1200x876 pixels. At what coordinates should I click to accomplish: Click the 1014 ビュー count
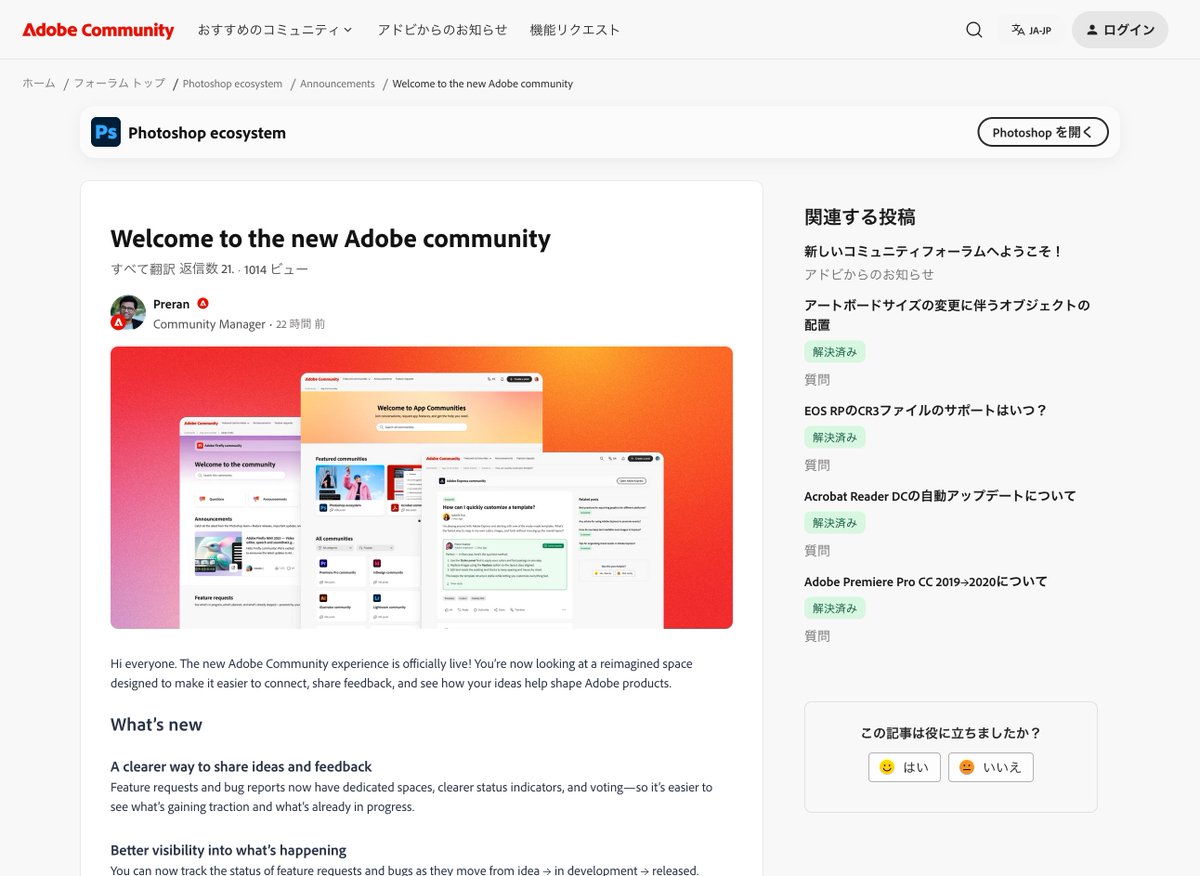click(276, 269)
